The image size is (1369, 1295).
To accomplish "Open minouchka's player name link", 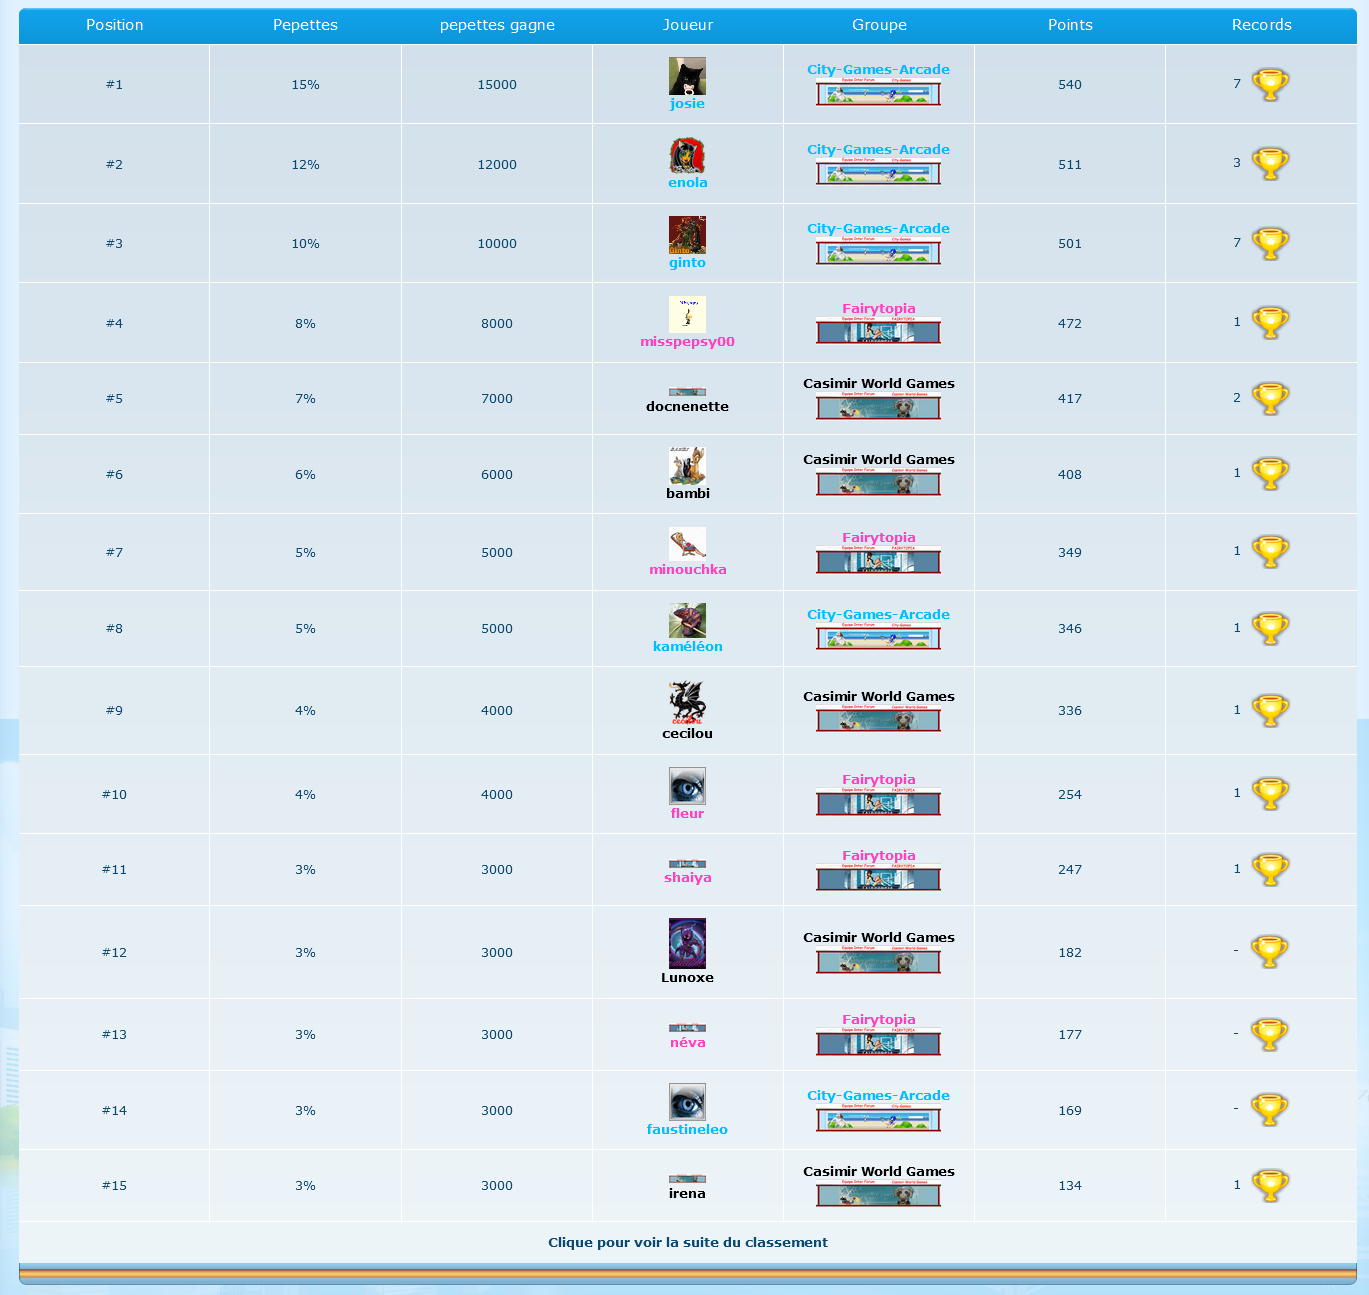I will [688, 570].
